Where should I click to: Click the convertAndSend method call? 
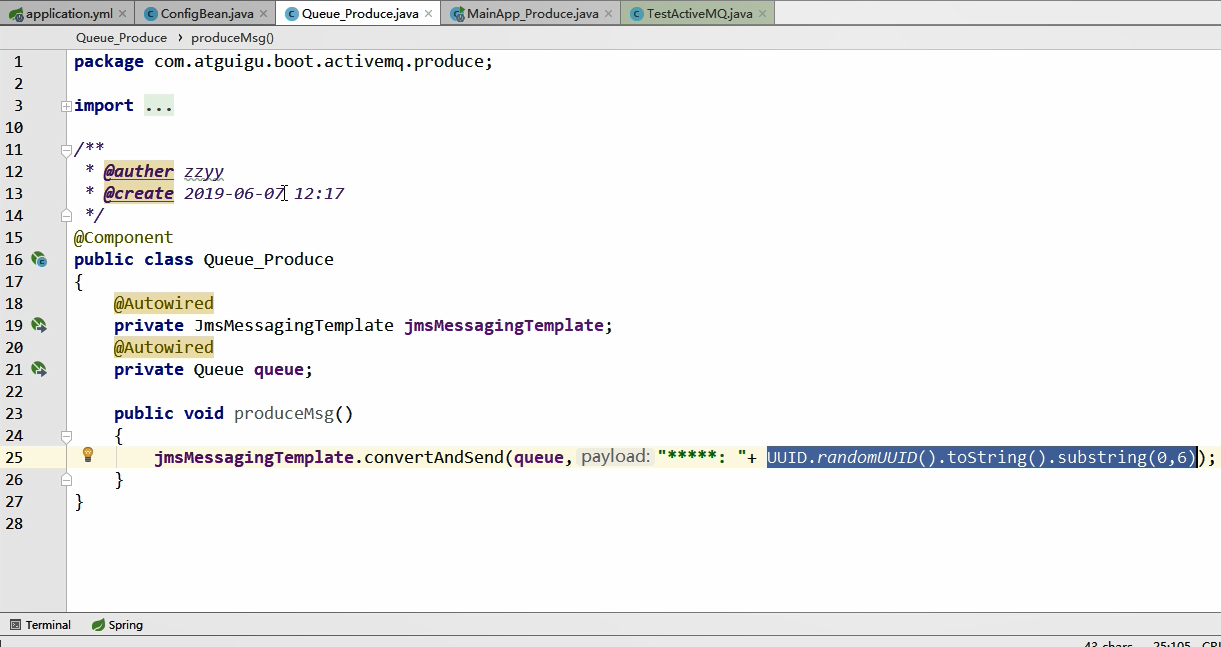[x=434, y=458]
